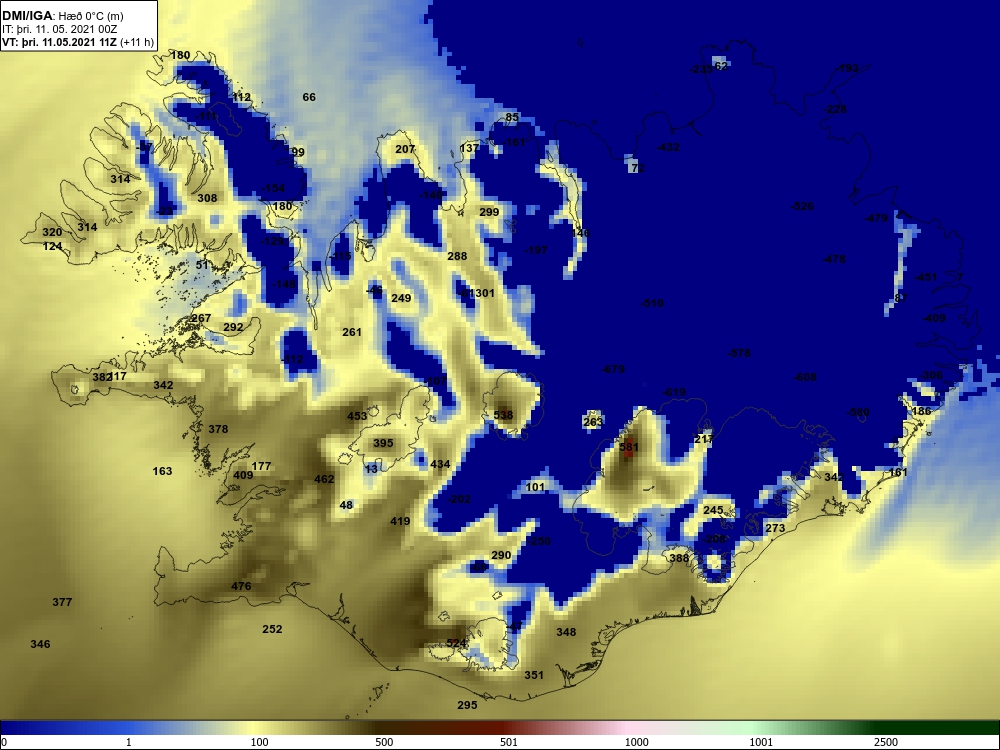Click the map value 245
The height and width of the screenshot is (750, 1000).
click(714, 510)
